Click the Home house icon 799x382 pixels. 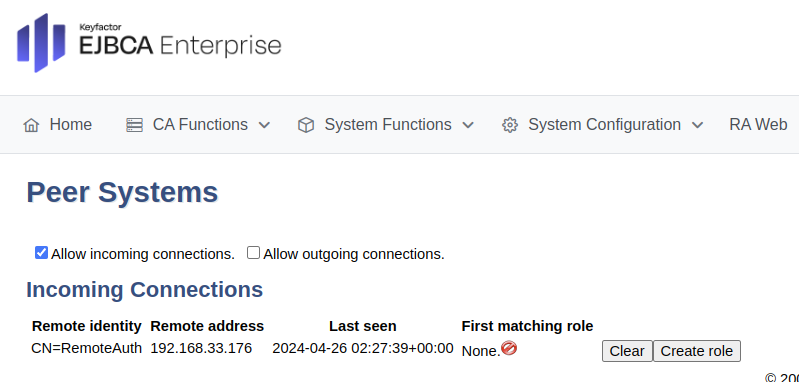point(31,125)
